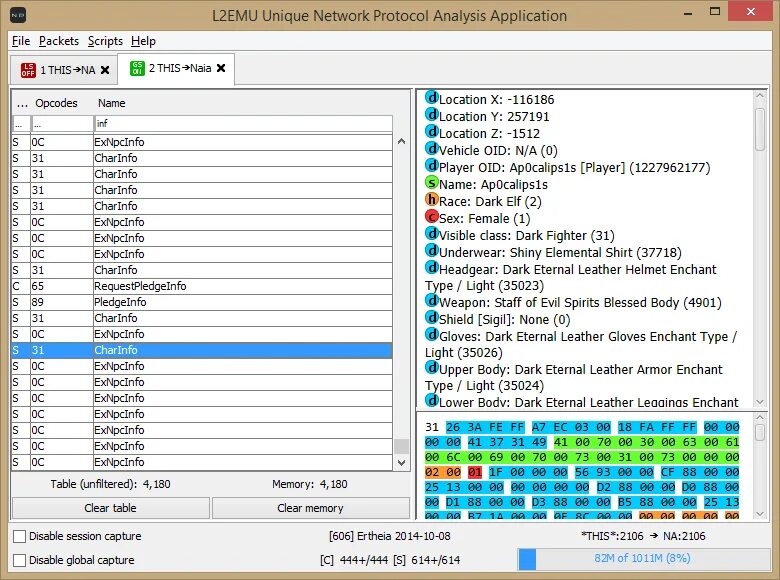Focus the first column filter field
Image resolution: width=780 pixels, height=580 pixels.
[21, 123]
